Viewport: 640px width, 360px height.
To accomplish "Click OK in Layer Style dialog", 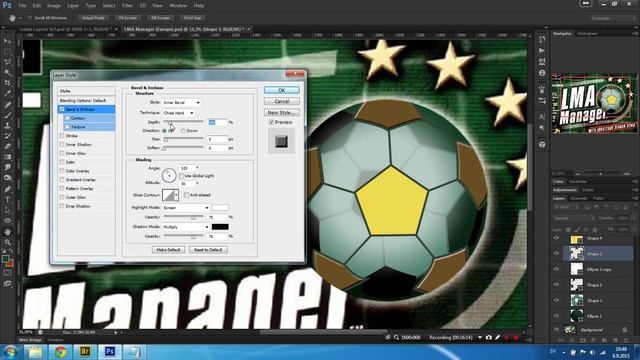I will coord(282,90).
